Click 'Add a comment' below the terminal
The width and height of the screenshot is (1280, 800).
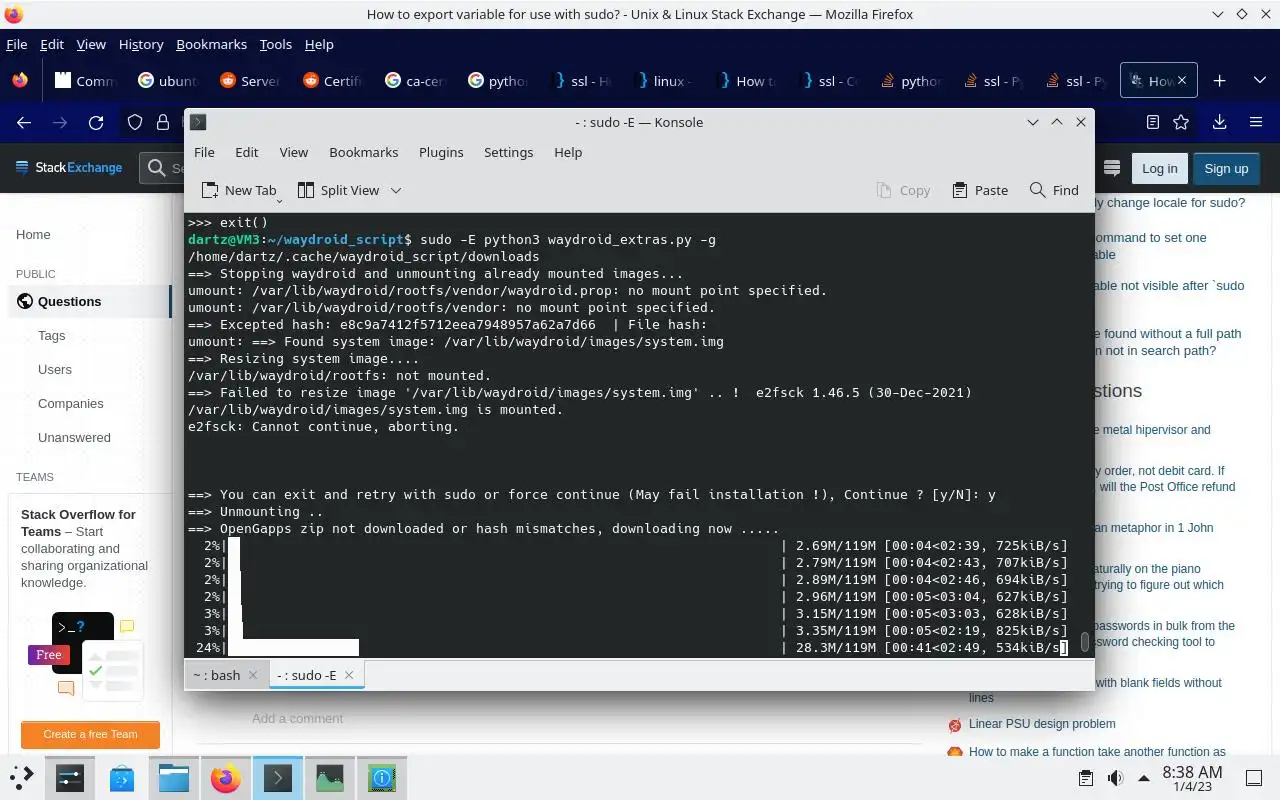(297, 718)
